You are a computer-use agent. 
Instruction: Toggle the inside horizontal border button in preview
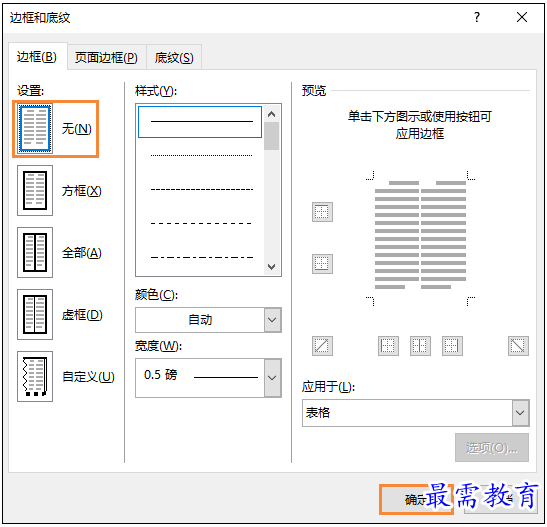[322, 264]
